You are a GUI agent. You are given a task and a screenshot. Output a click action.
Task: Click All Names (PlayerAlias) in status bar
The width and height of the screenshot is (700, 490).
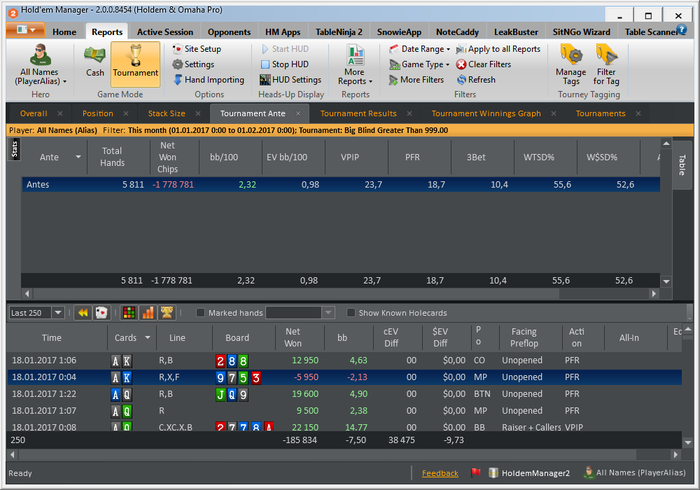point(635,473)
